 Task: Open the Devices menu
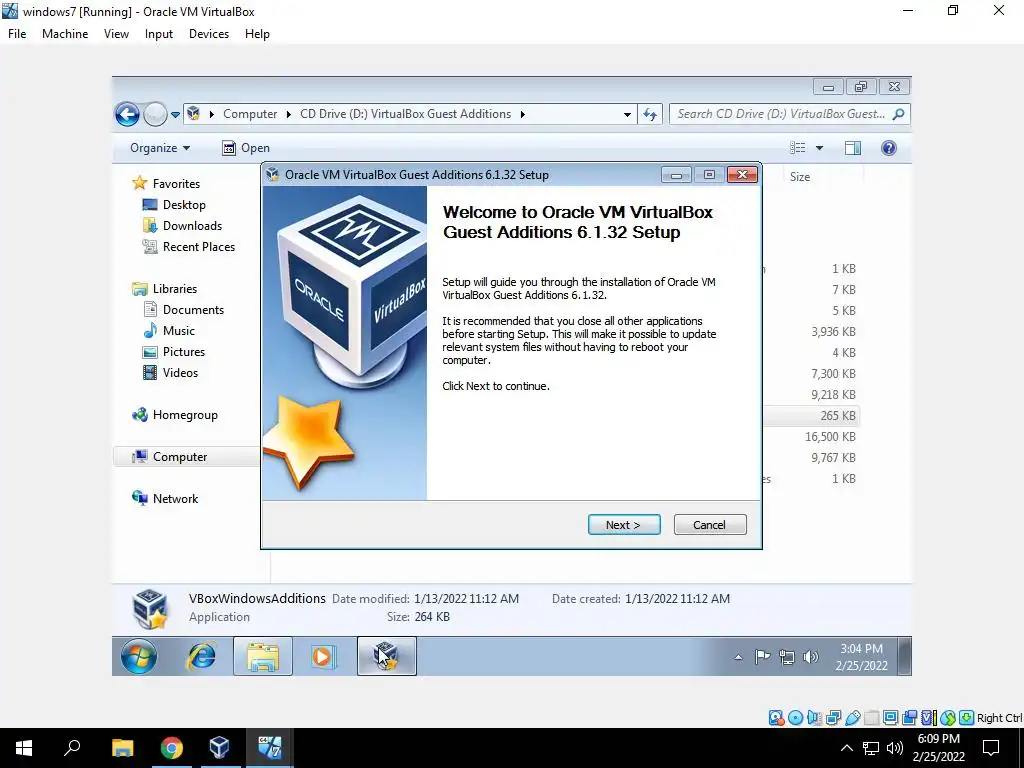coord(209,34)
